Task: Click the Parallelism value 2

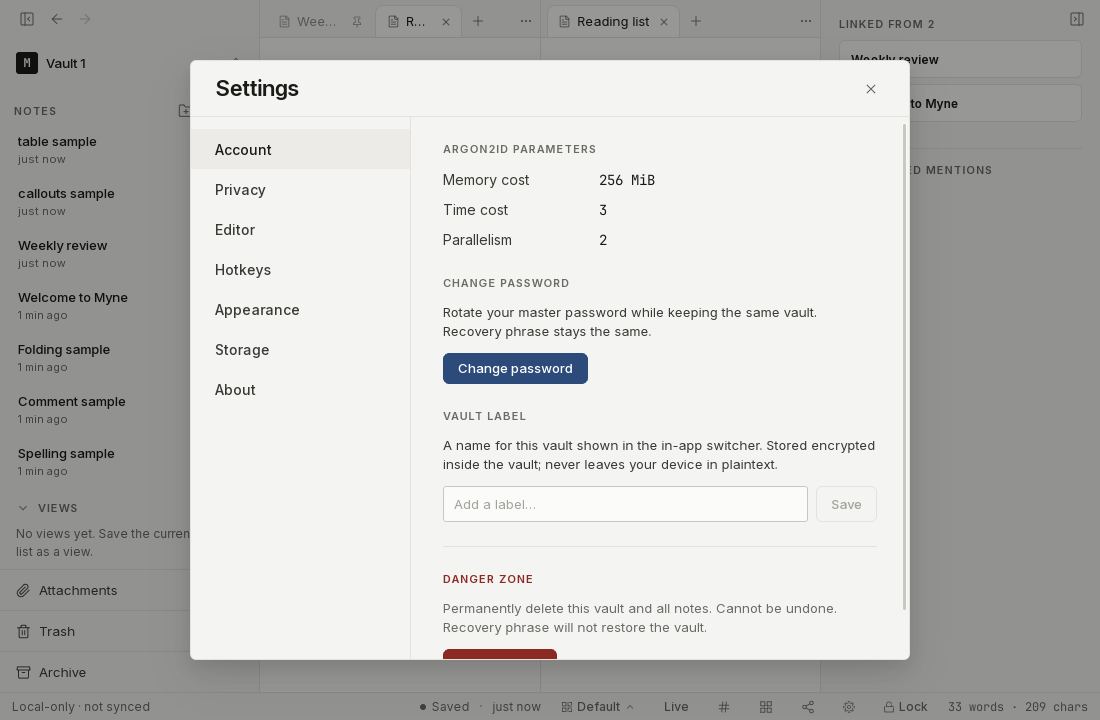Action: pyautogui.click(x=603, y=240)
